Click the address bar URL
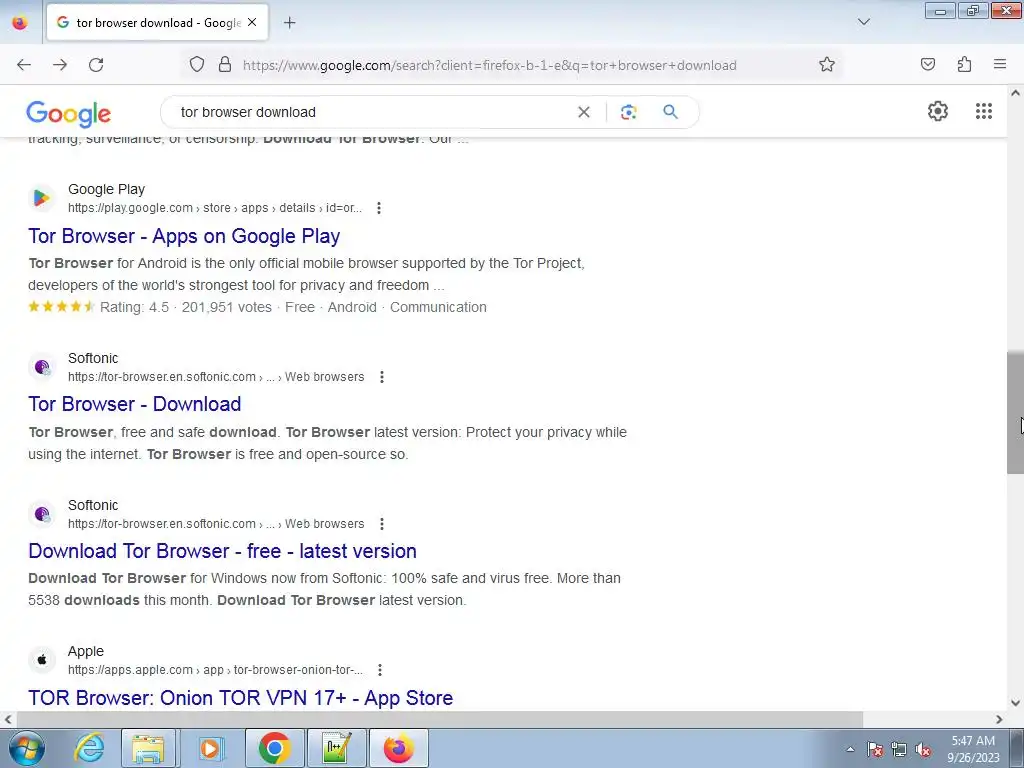 (x=489, y=65)
